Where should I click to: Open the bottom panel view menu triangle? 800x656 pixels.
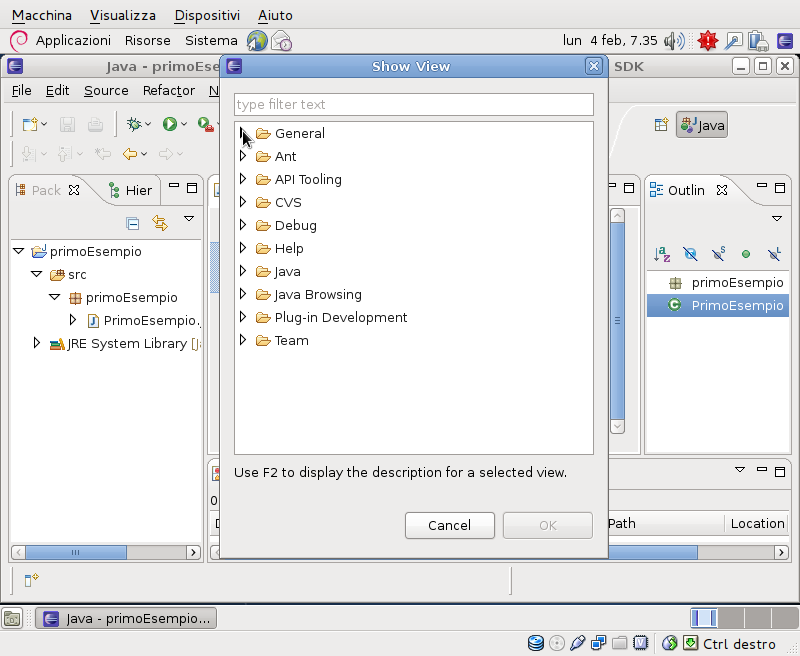740,469
